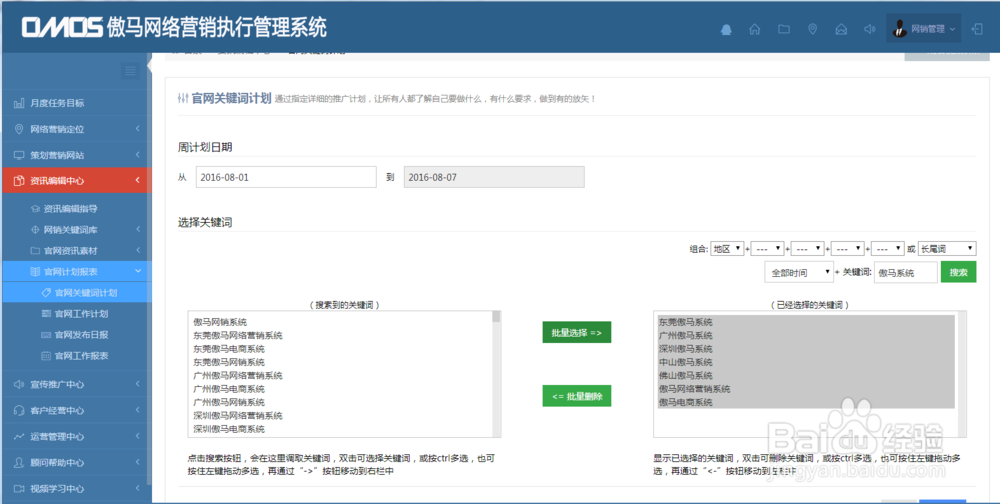Open the mail envelope icon
Image resolution: width=1000 pixels, height=504 pixels.
[841, 29]
